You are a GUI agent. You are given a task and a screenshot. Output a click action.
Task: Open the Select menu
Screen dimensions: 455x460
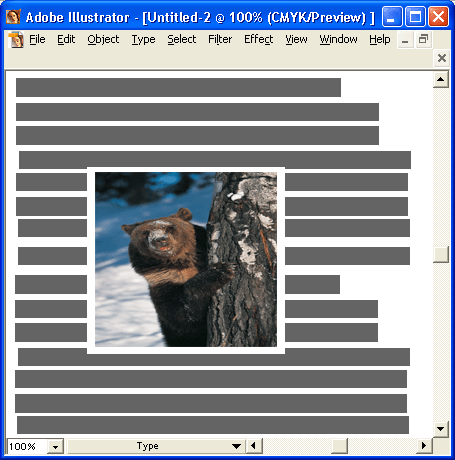182,39
